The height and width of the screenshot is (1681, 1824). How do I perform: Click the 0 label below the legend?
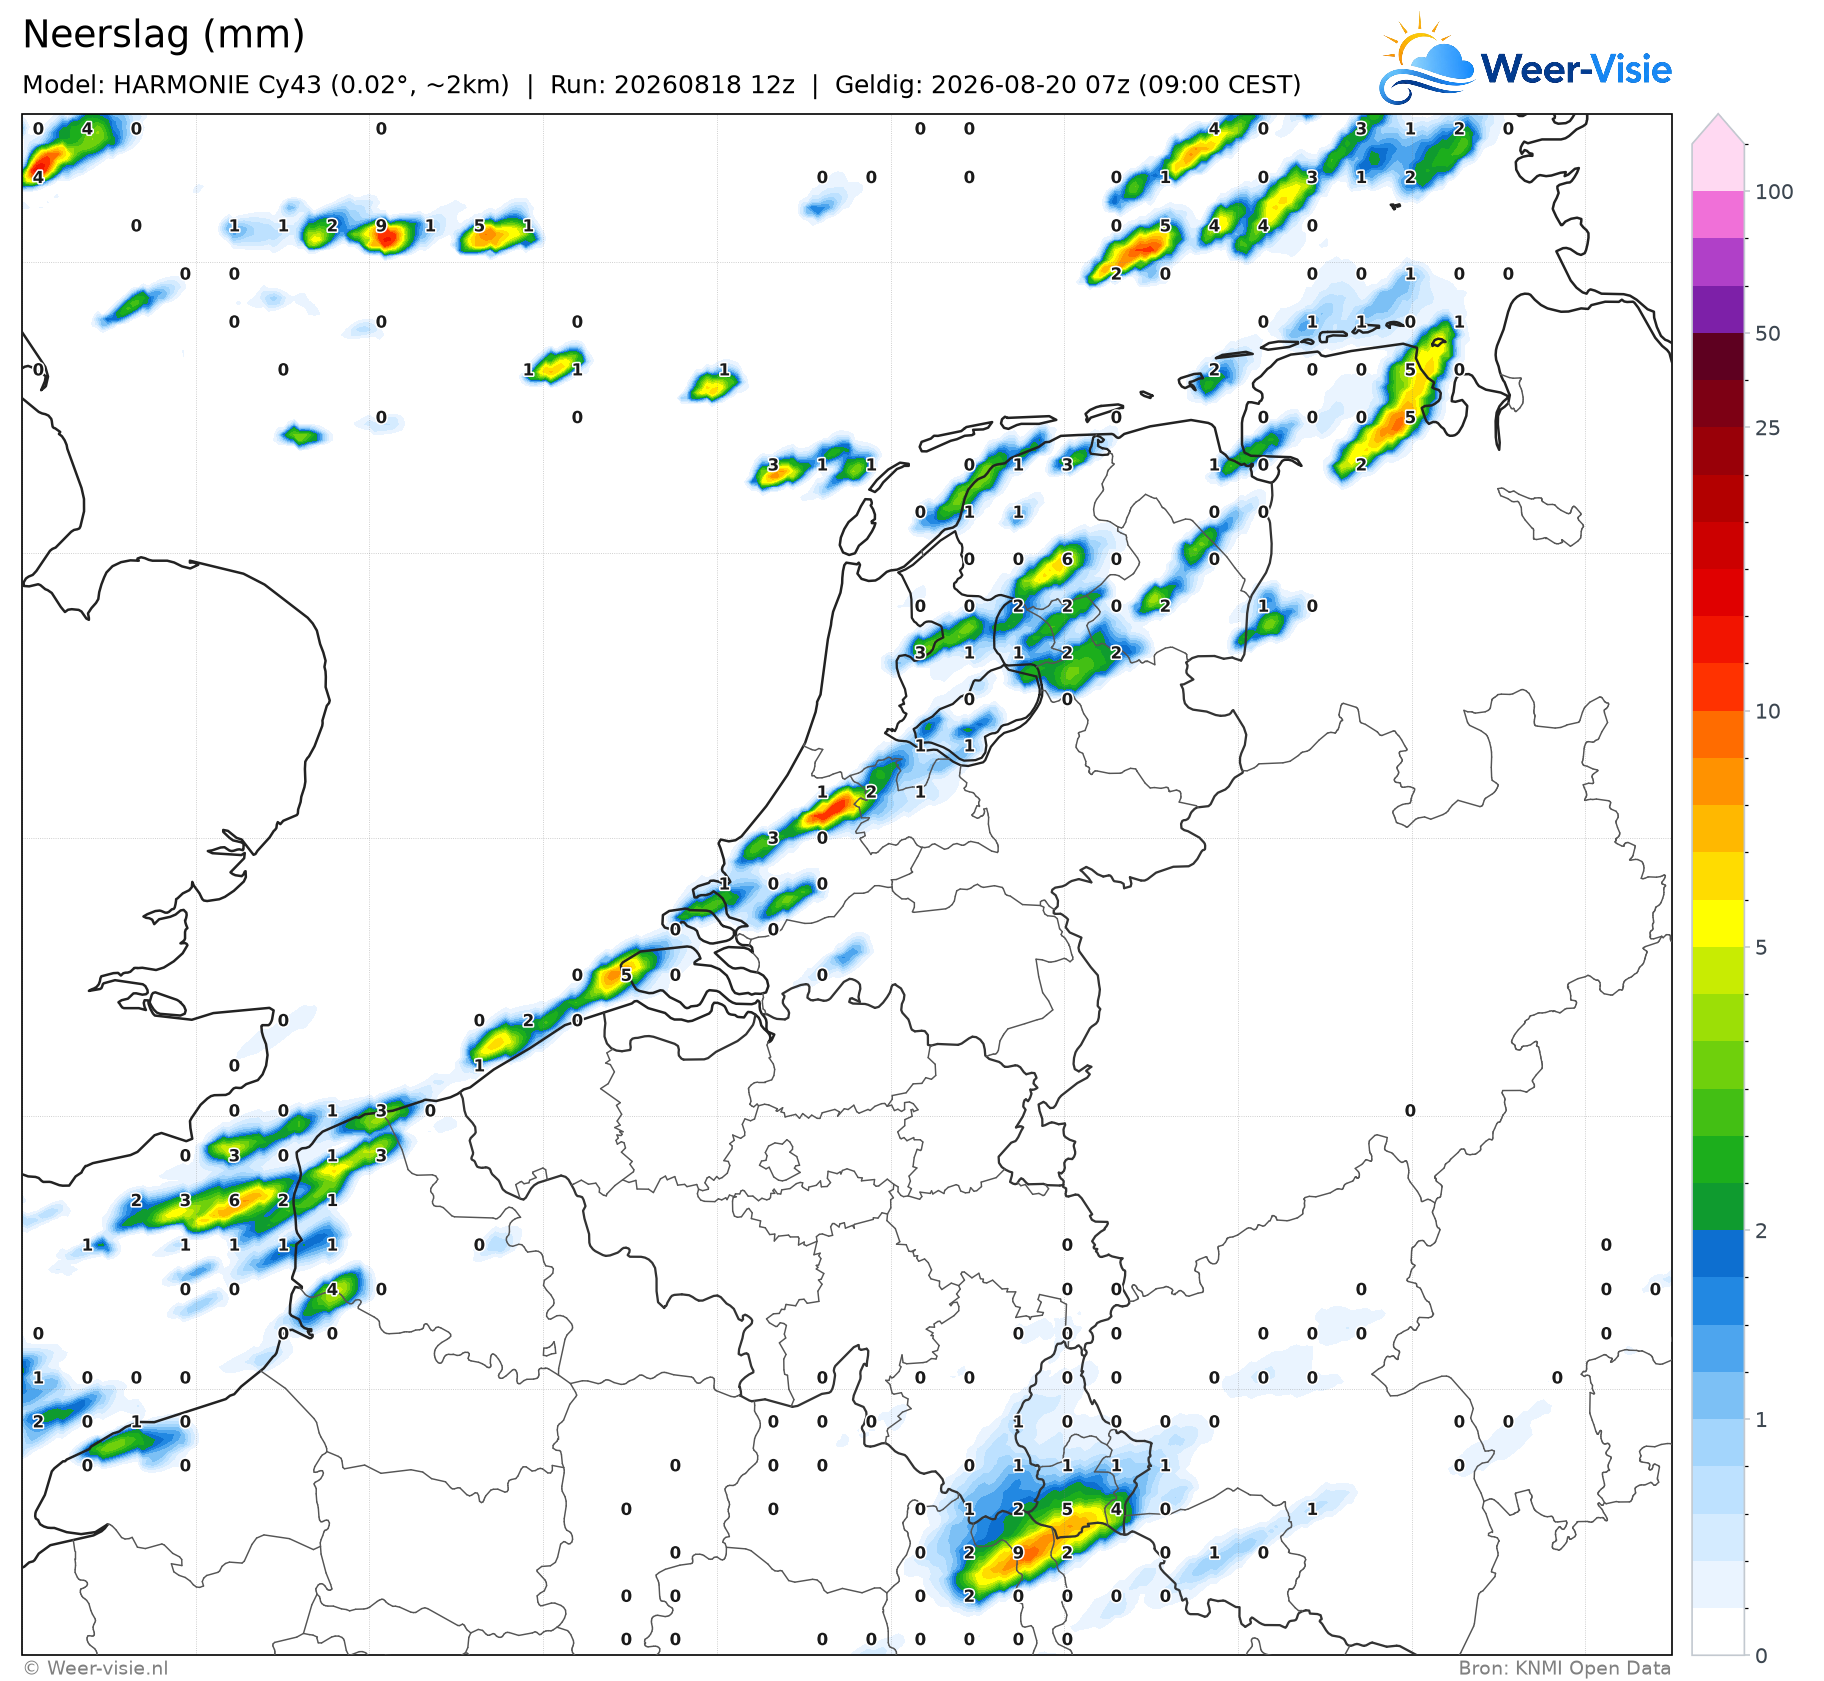[x=1761, y=1656]
